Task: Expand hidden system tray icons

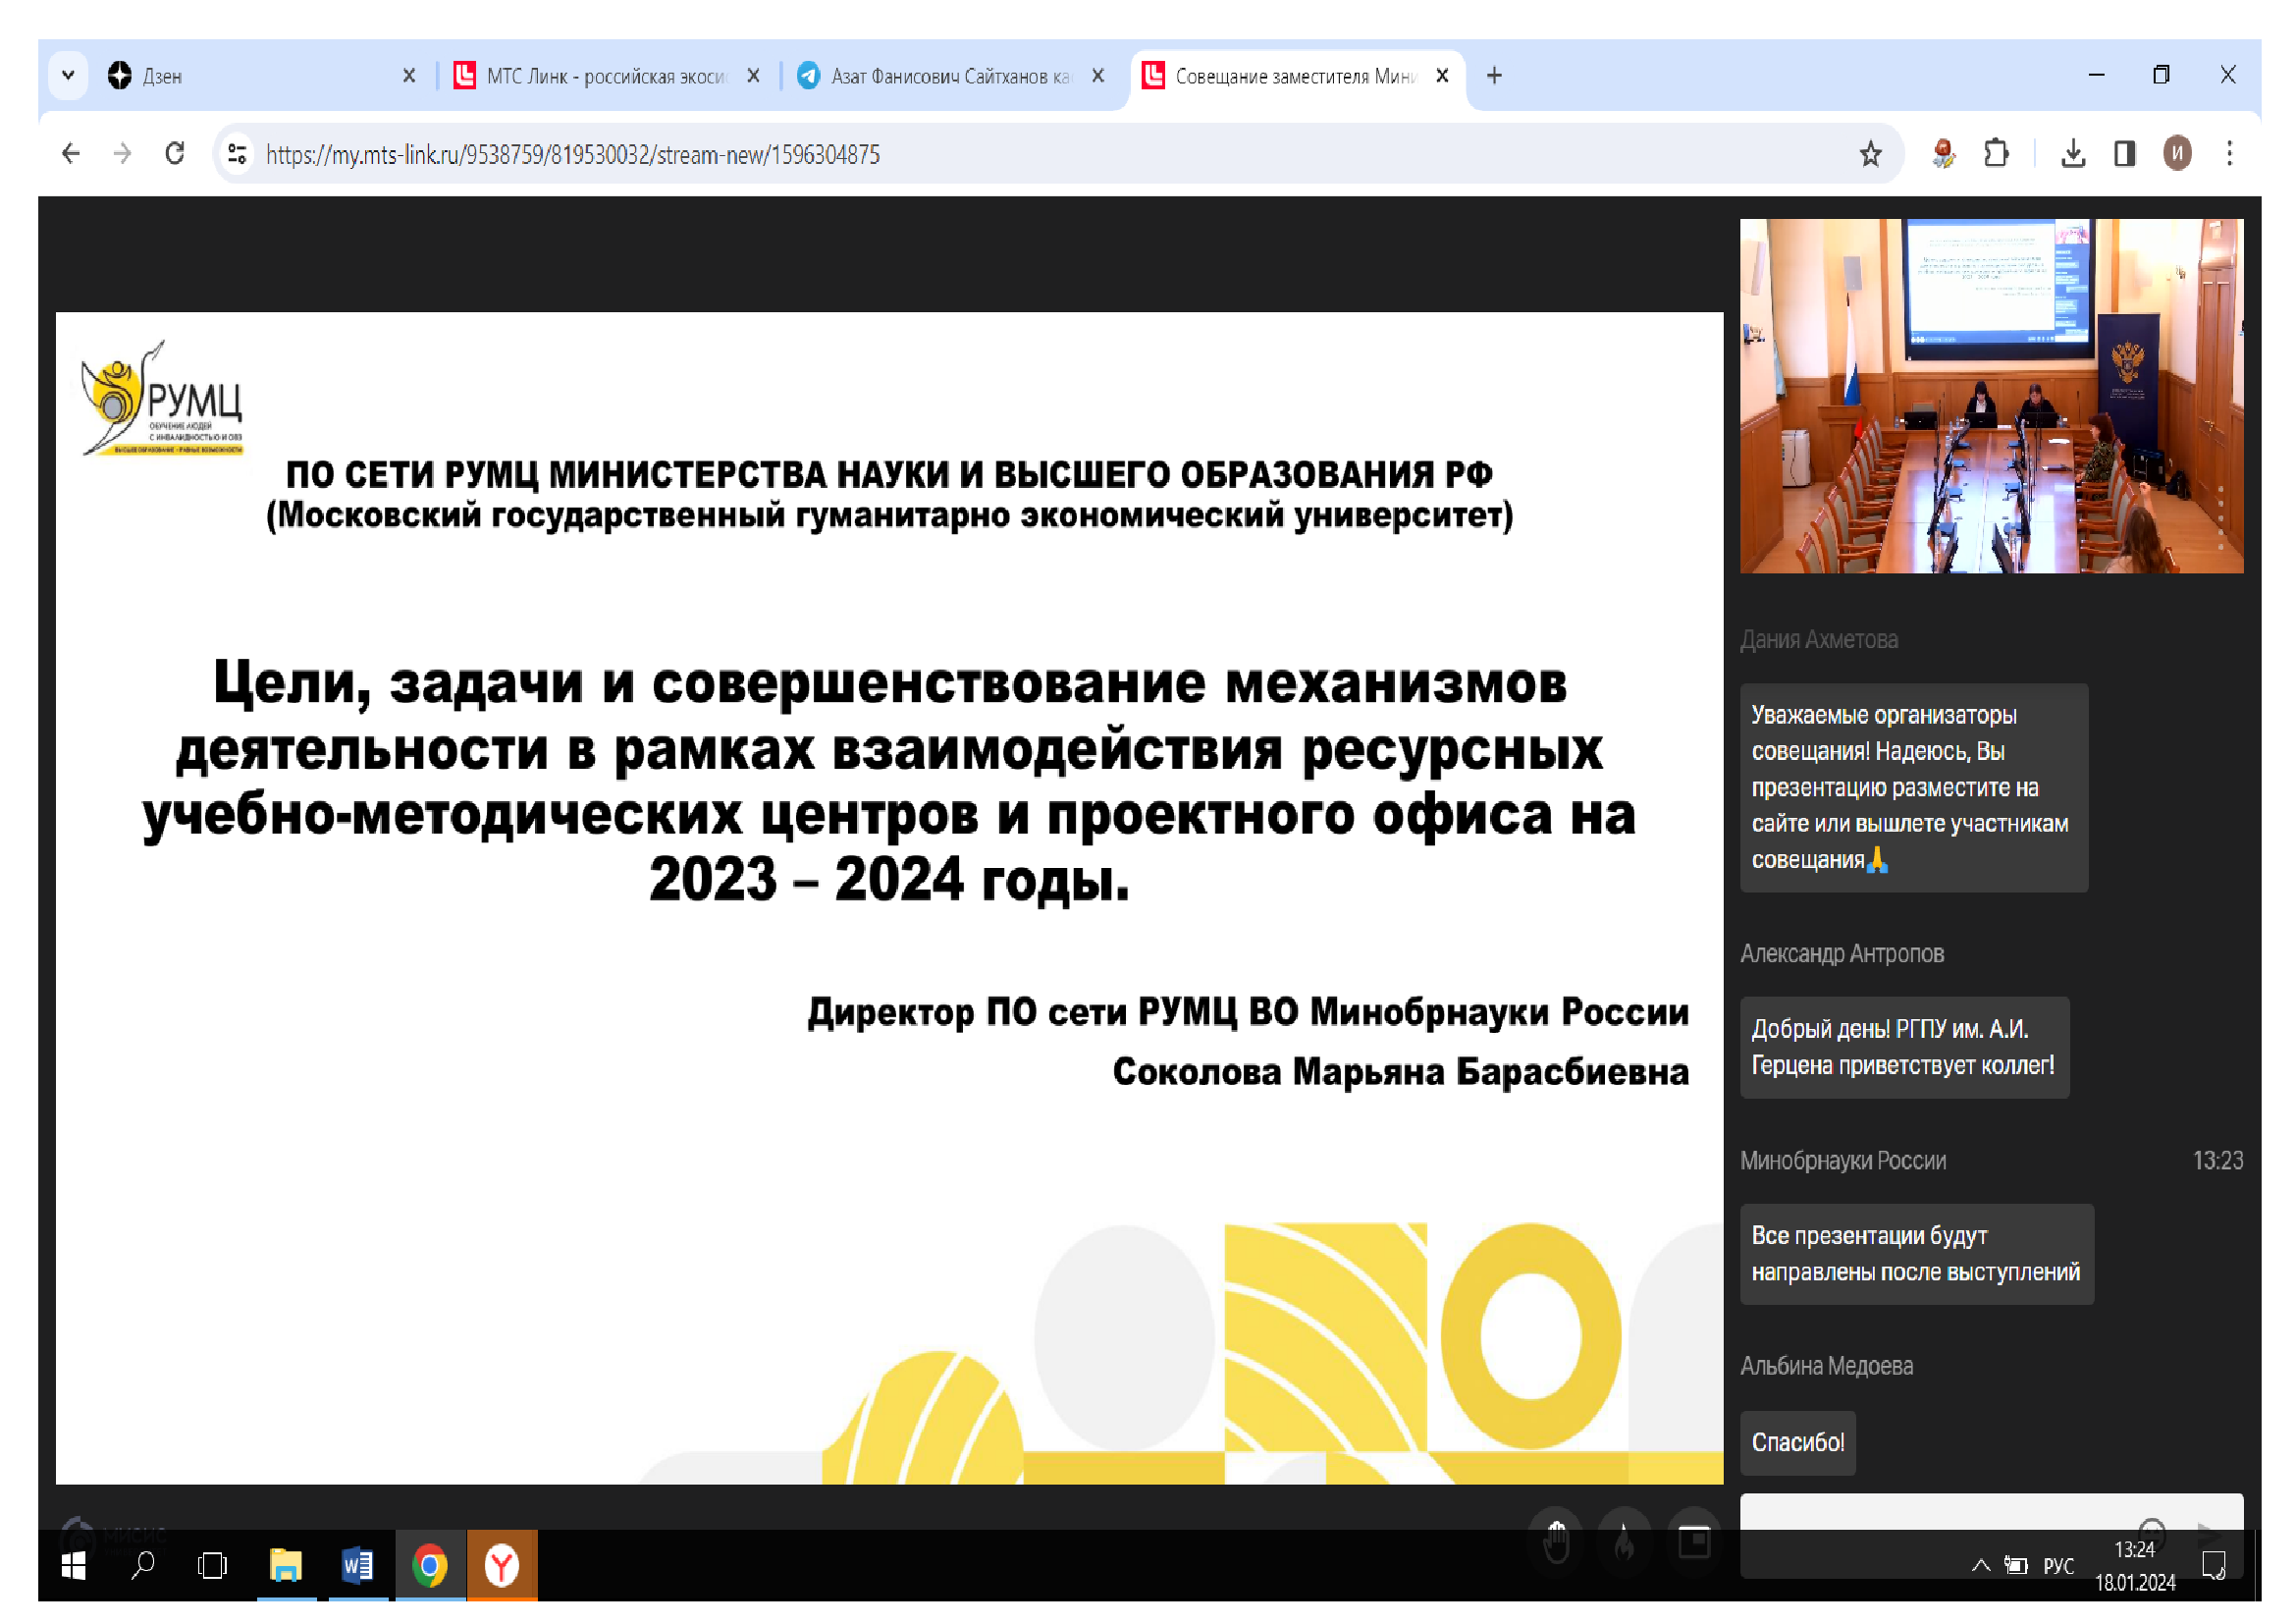Action: (x=1980, y=1565)
